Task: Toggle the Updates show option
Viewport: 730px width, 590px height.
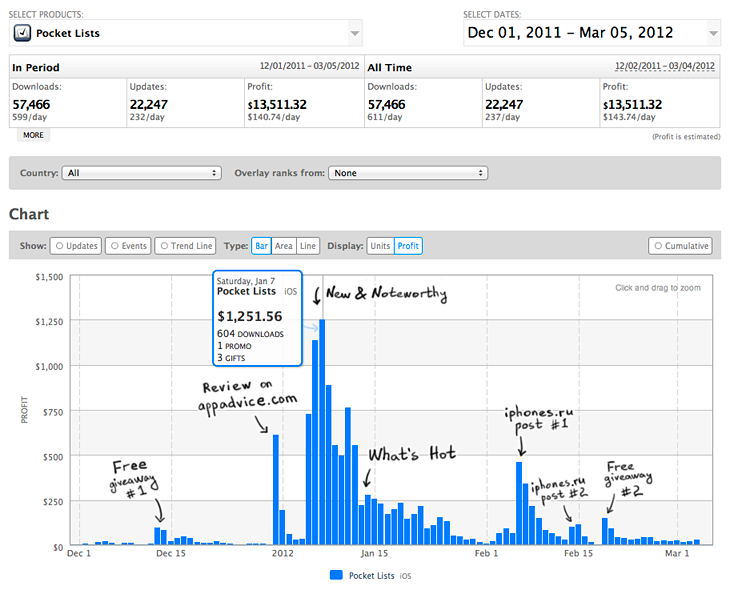Action: click(x=76, y=246)
